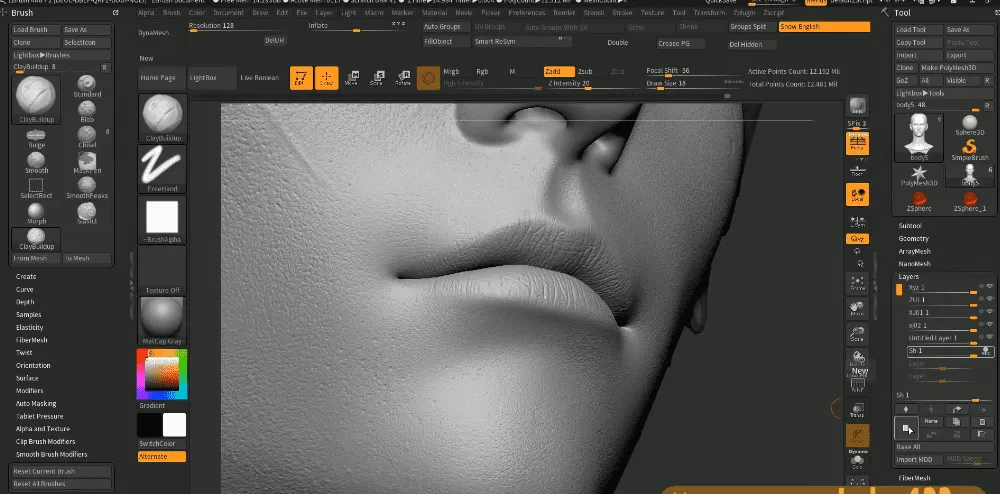This screenshot has height=494, width=1000.
Task: Choose the SelectRect brush icon
Action: click(36, 186)
